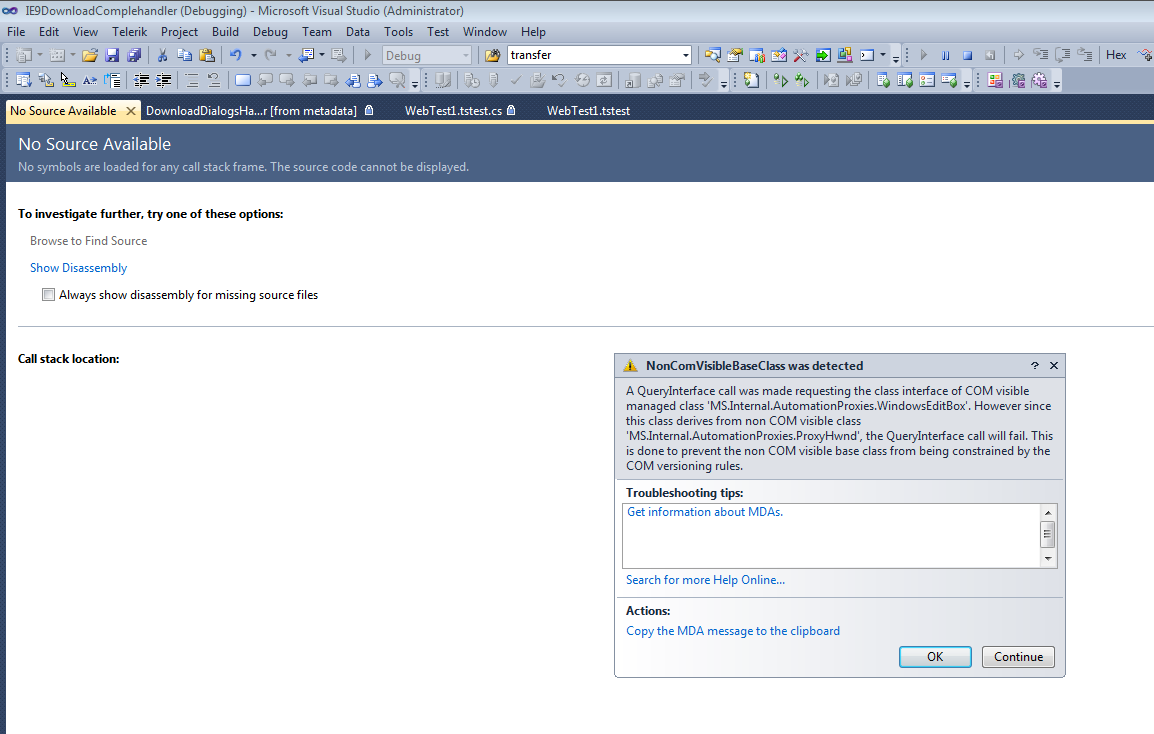Switch to WebTest1.tstest tab

(588, 110)
